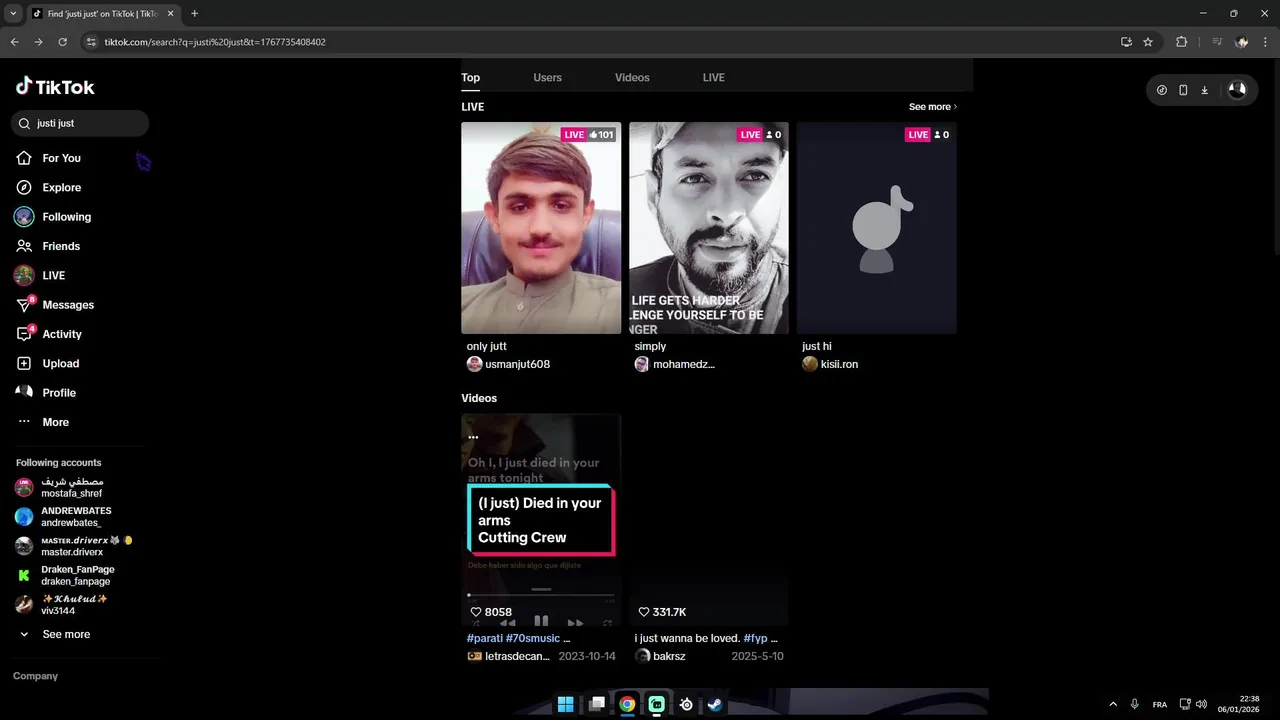Bookmark this page with star icon
Viewport: 1280px width, 720px height.
tap(1148, 42)
